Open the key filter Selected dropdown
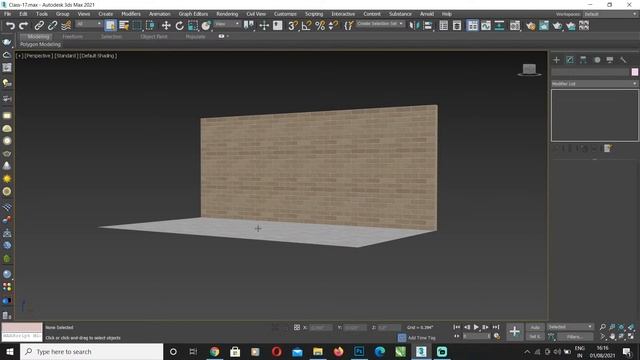 (570, 327)
